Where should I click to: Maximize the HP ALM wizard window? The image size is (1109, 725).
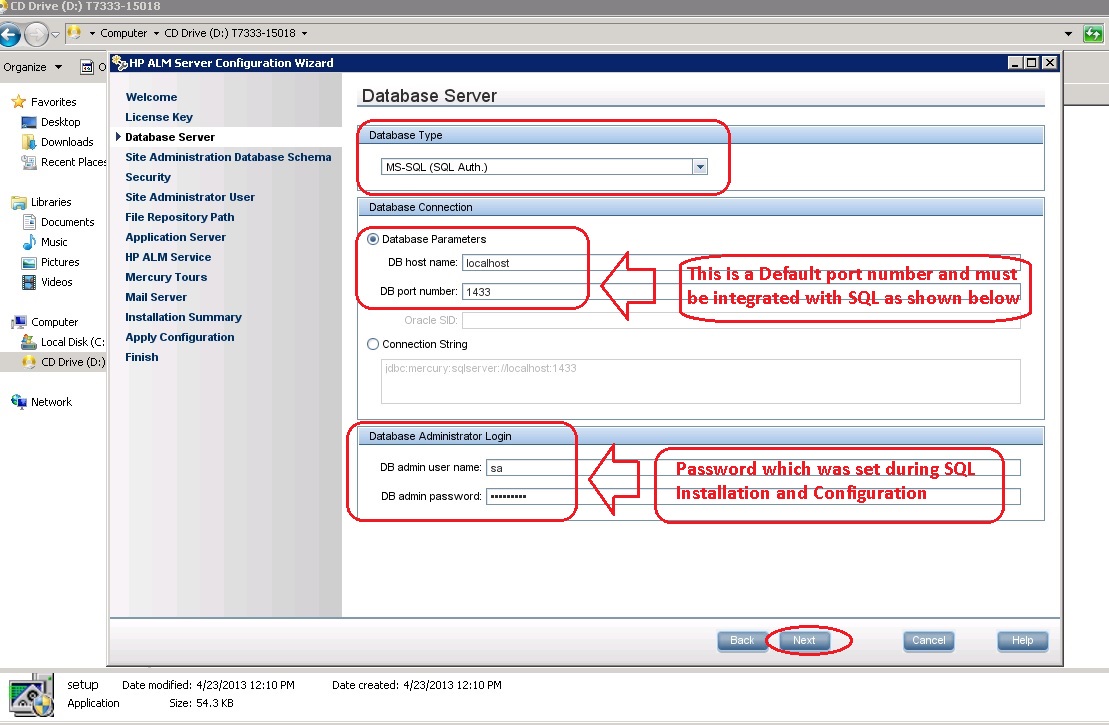1032,63
